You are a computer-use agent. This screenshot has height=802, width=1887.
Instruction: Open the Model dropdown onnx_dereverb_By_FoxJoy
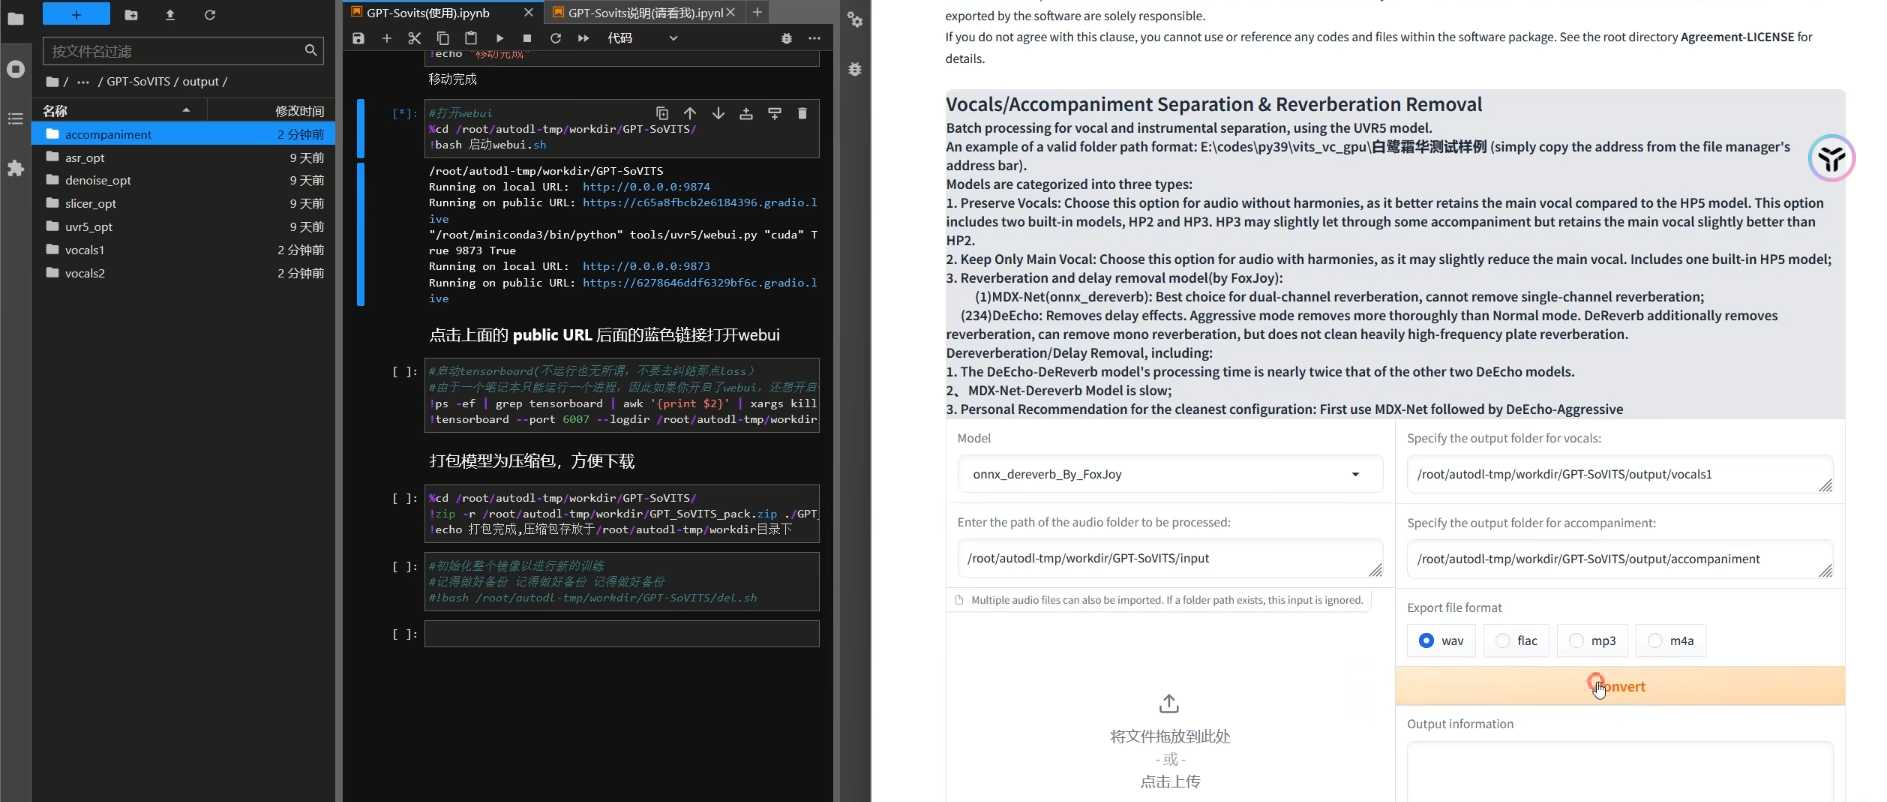click(1170, 474)
